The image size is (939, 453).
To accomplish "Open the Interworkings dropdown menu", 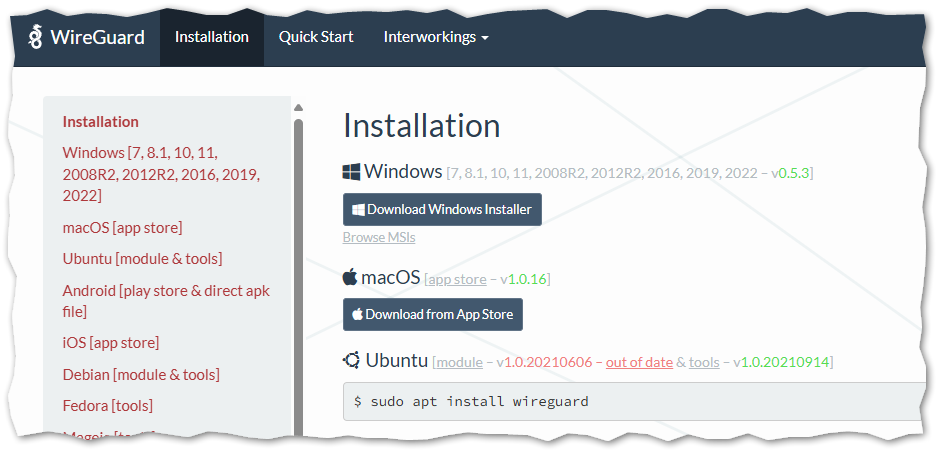I will click(x=436, y=37).
